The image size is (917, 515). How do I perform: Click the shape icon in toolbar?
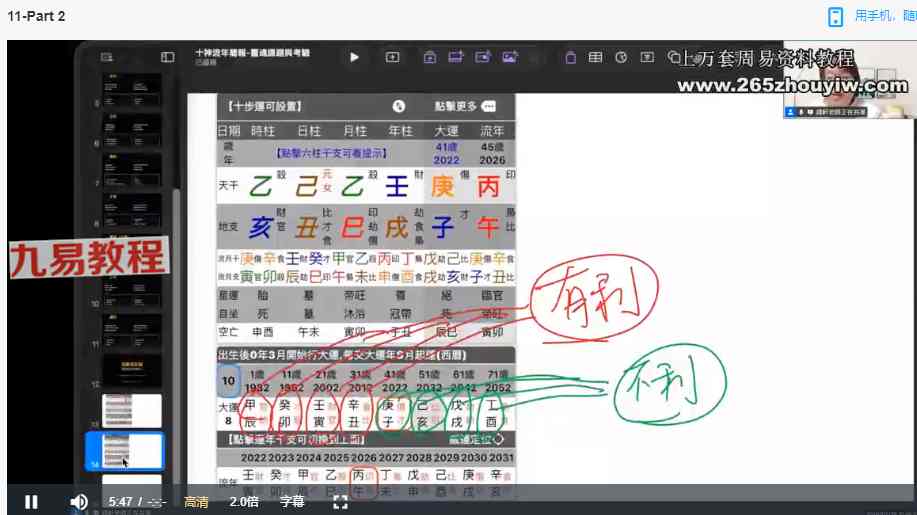(x=674, y=57)
